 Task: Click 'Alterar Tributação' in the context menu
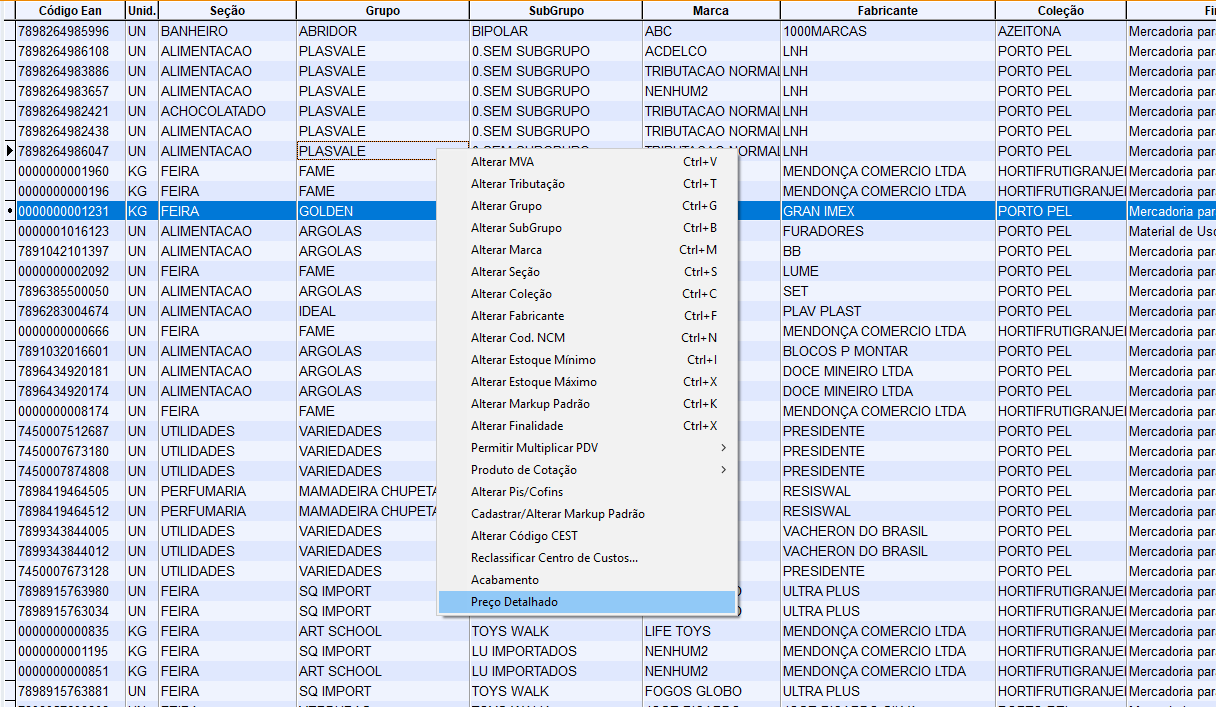[x=517, y=184]
